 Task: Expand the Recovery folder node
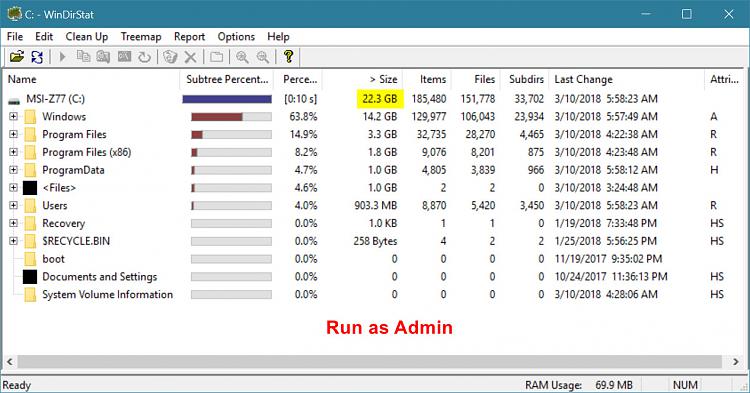click(x=13, y=223)
